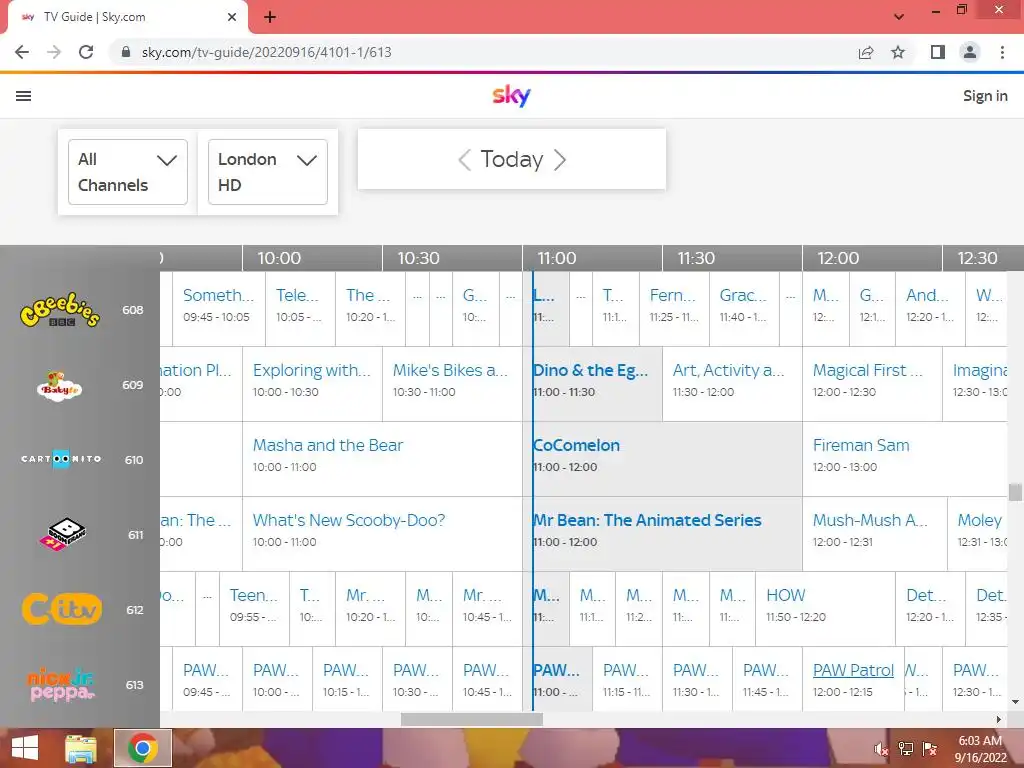Open Dino & the Egg 11:00 - 11:30 listing
The height and width of the screenshot is (768, 1024).
[x=592, y=383]
